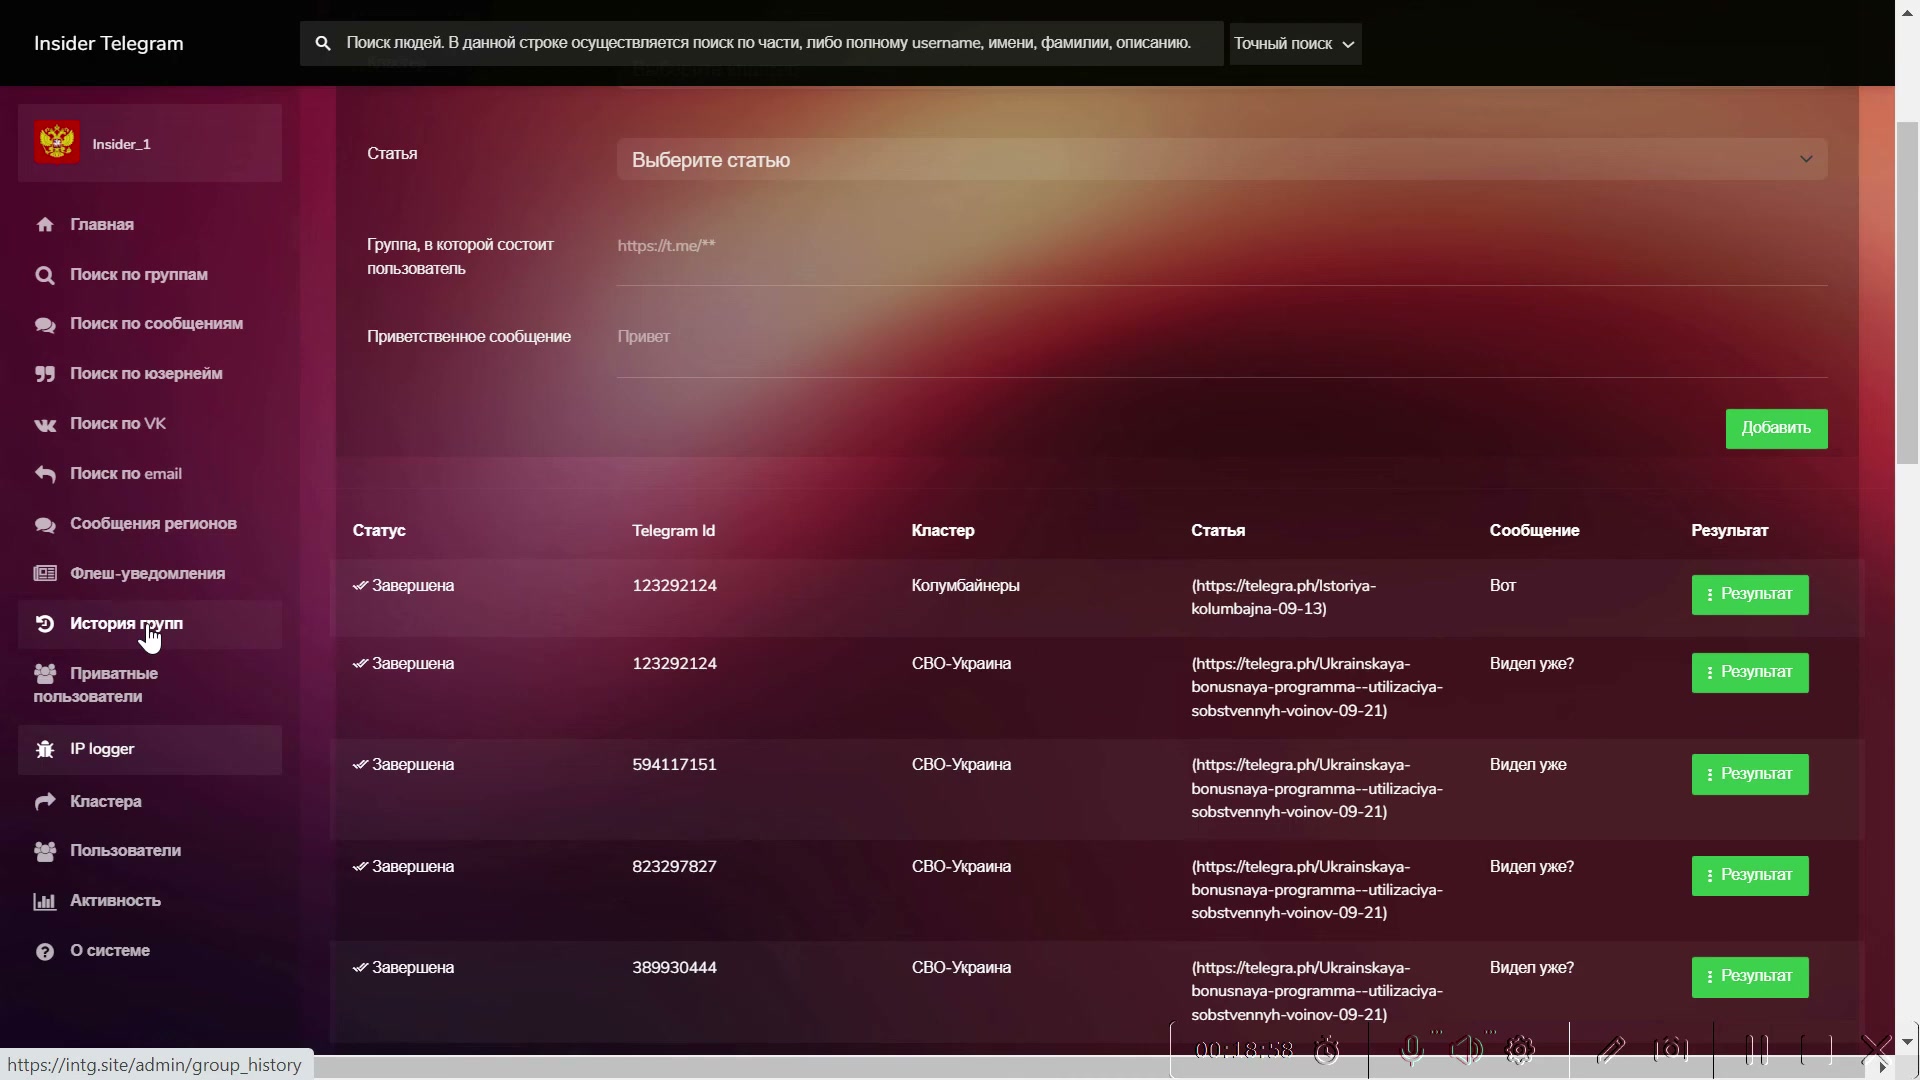This screenshot has height=1080, width=1920.
Task: Click the magnifier icon for Поиск по группам
Action: 45,275
